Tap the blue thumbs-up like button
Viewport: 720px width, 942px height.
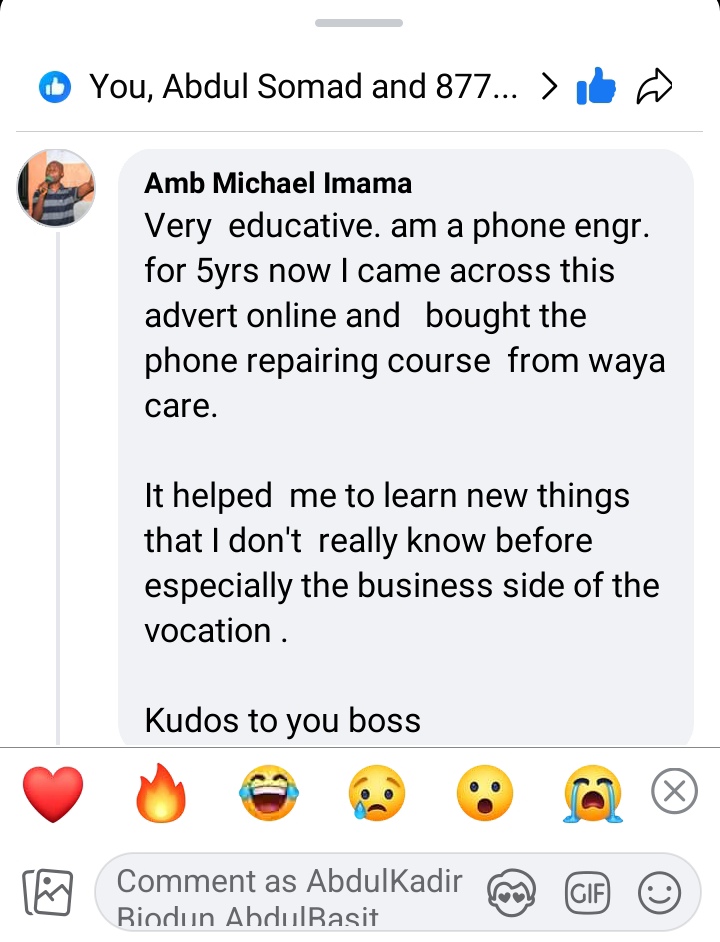coord(596,87)
